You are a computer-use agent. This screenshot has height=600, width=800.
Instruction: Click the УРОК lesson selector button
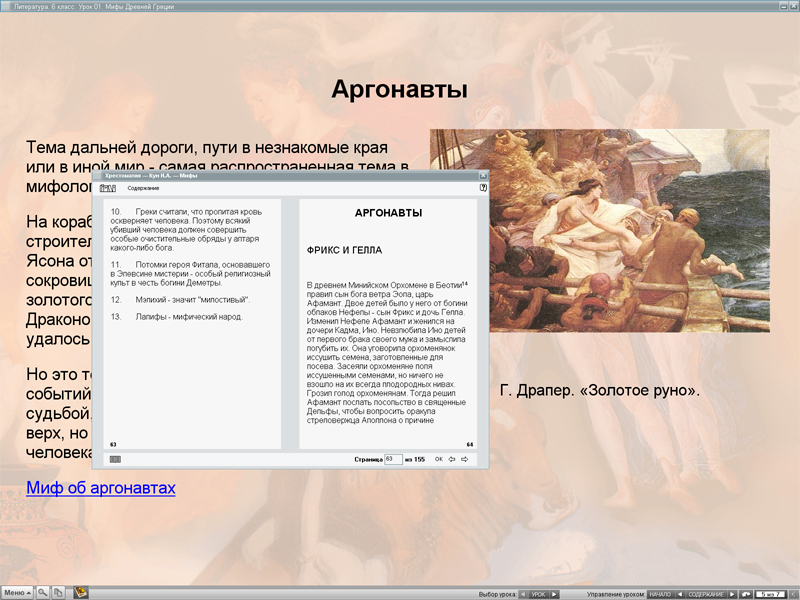[539, 594]
